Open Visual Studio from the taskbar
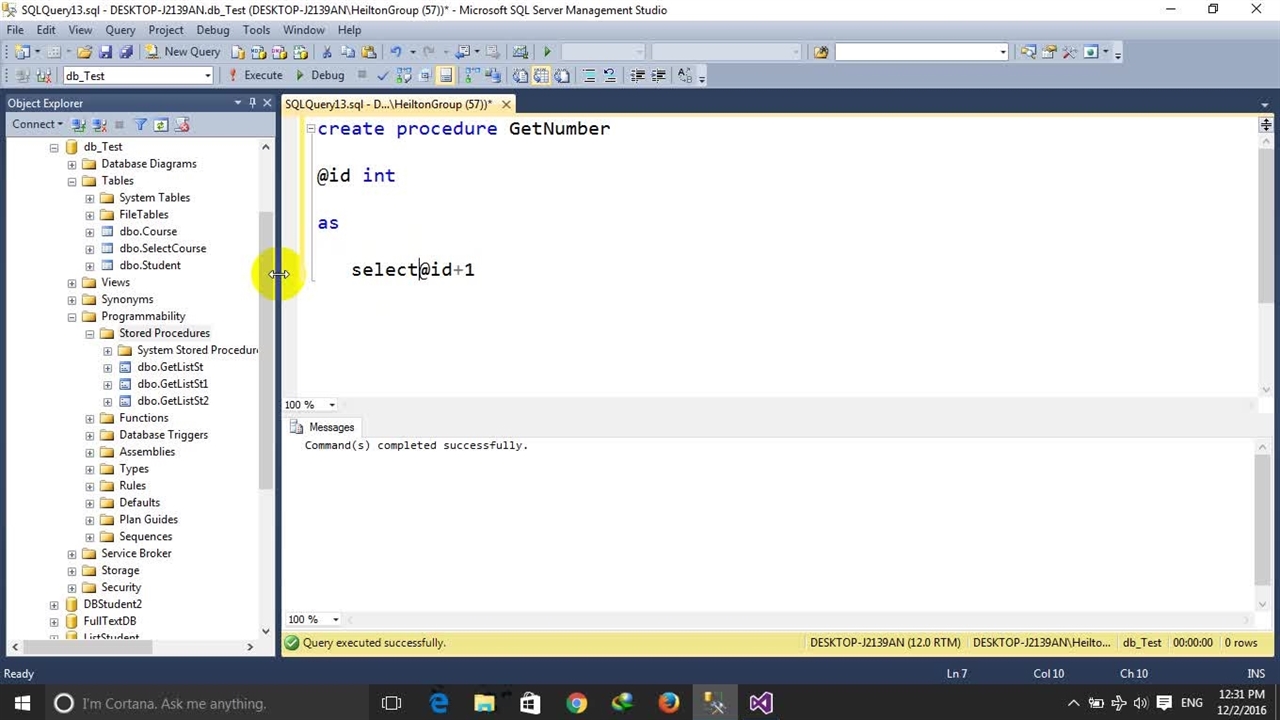1280x720 pixels. [761, 703]
